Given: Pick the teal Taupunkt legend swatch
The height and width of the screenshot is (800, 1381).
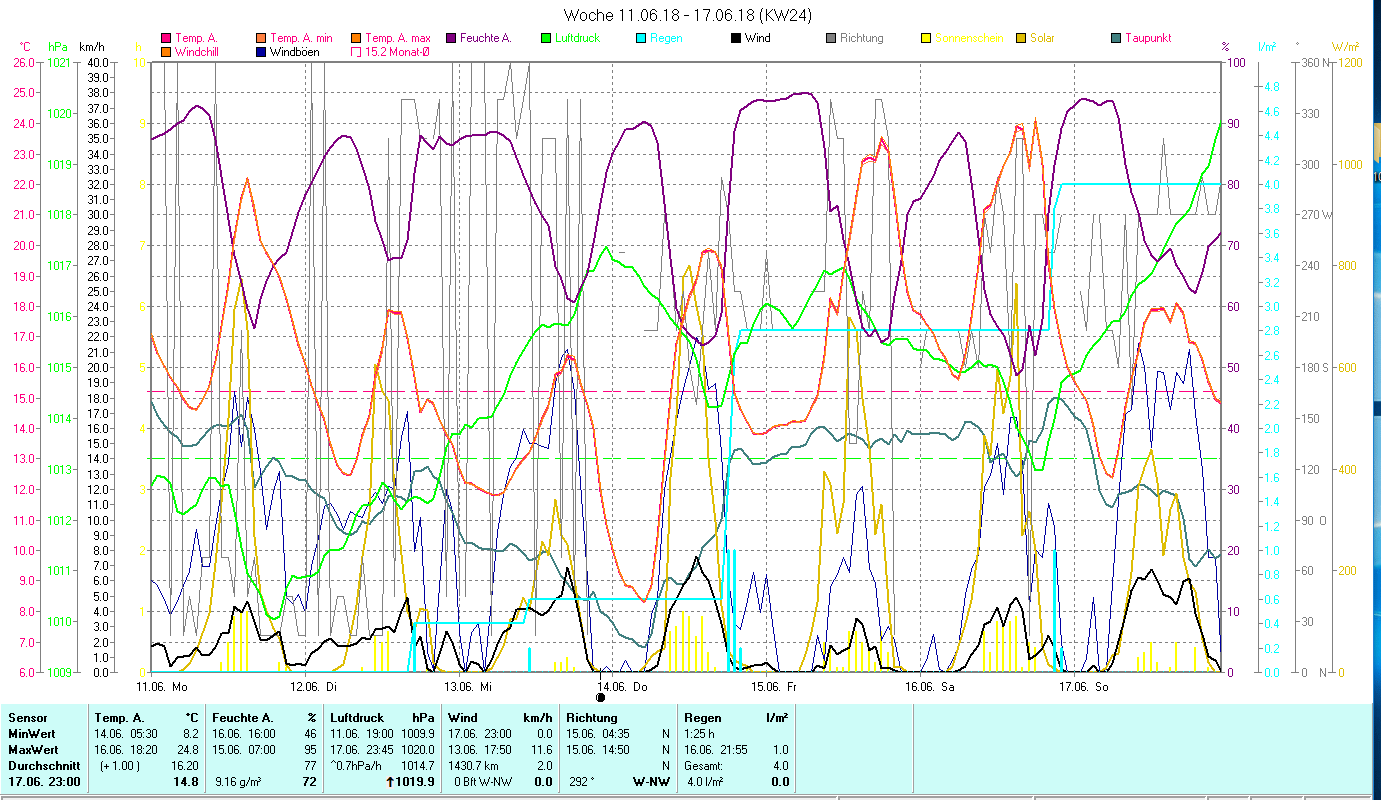Looking at the screenshot, I should click(1116, 38).
